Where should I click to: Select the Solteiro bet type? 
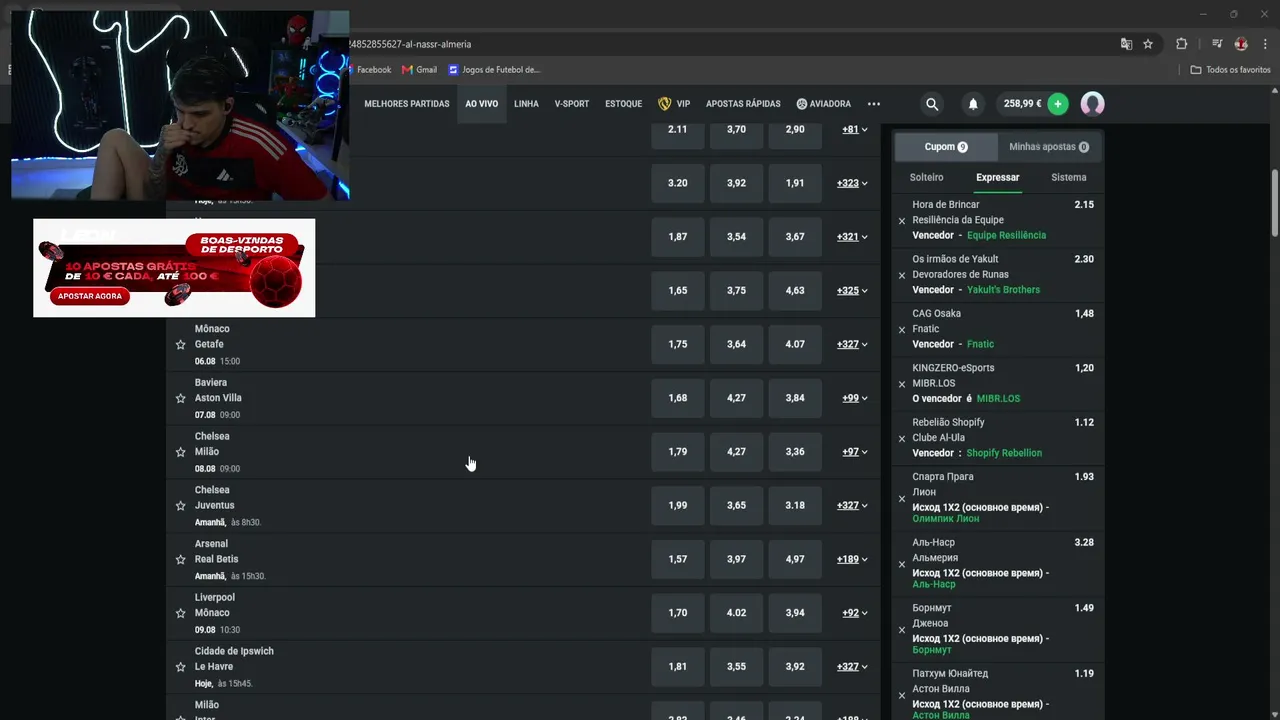[x=926, y=177]
